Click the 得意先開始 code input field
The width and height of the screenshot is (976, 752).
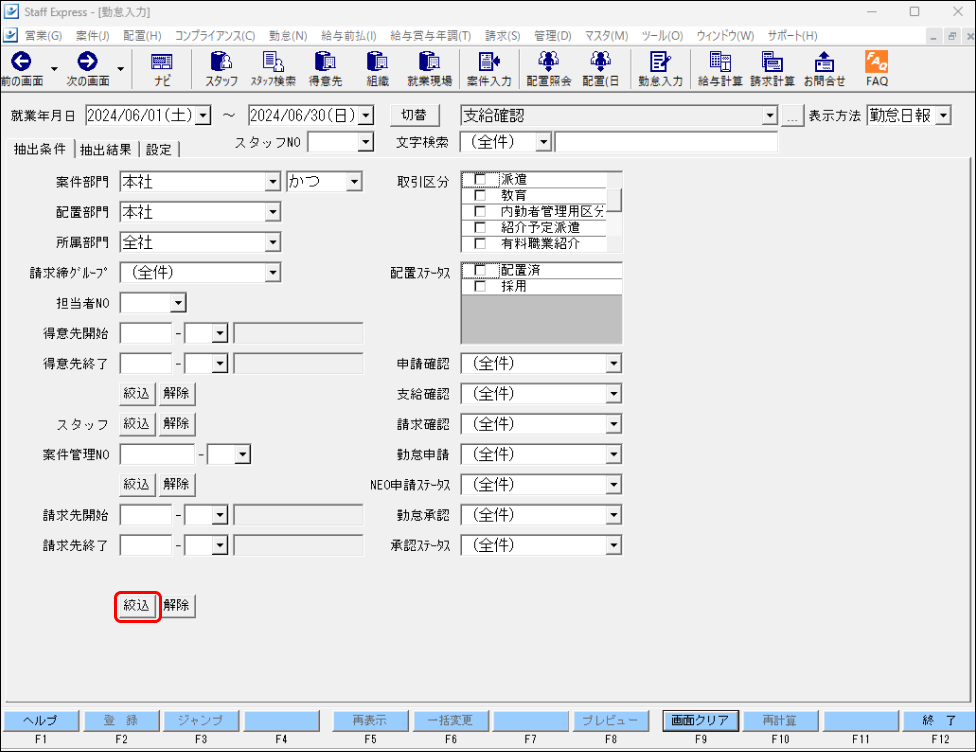146,333
